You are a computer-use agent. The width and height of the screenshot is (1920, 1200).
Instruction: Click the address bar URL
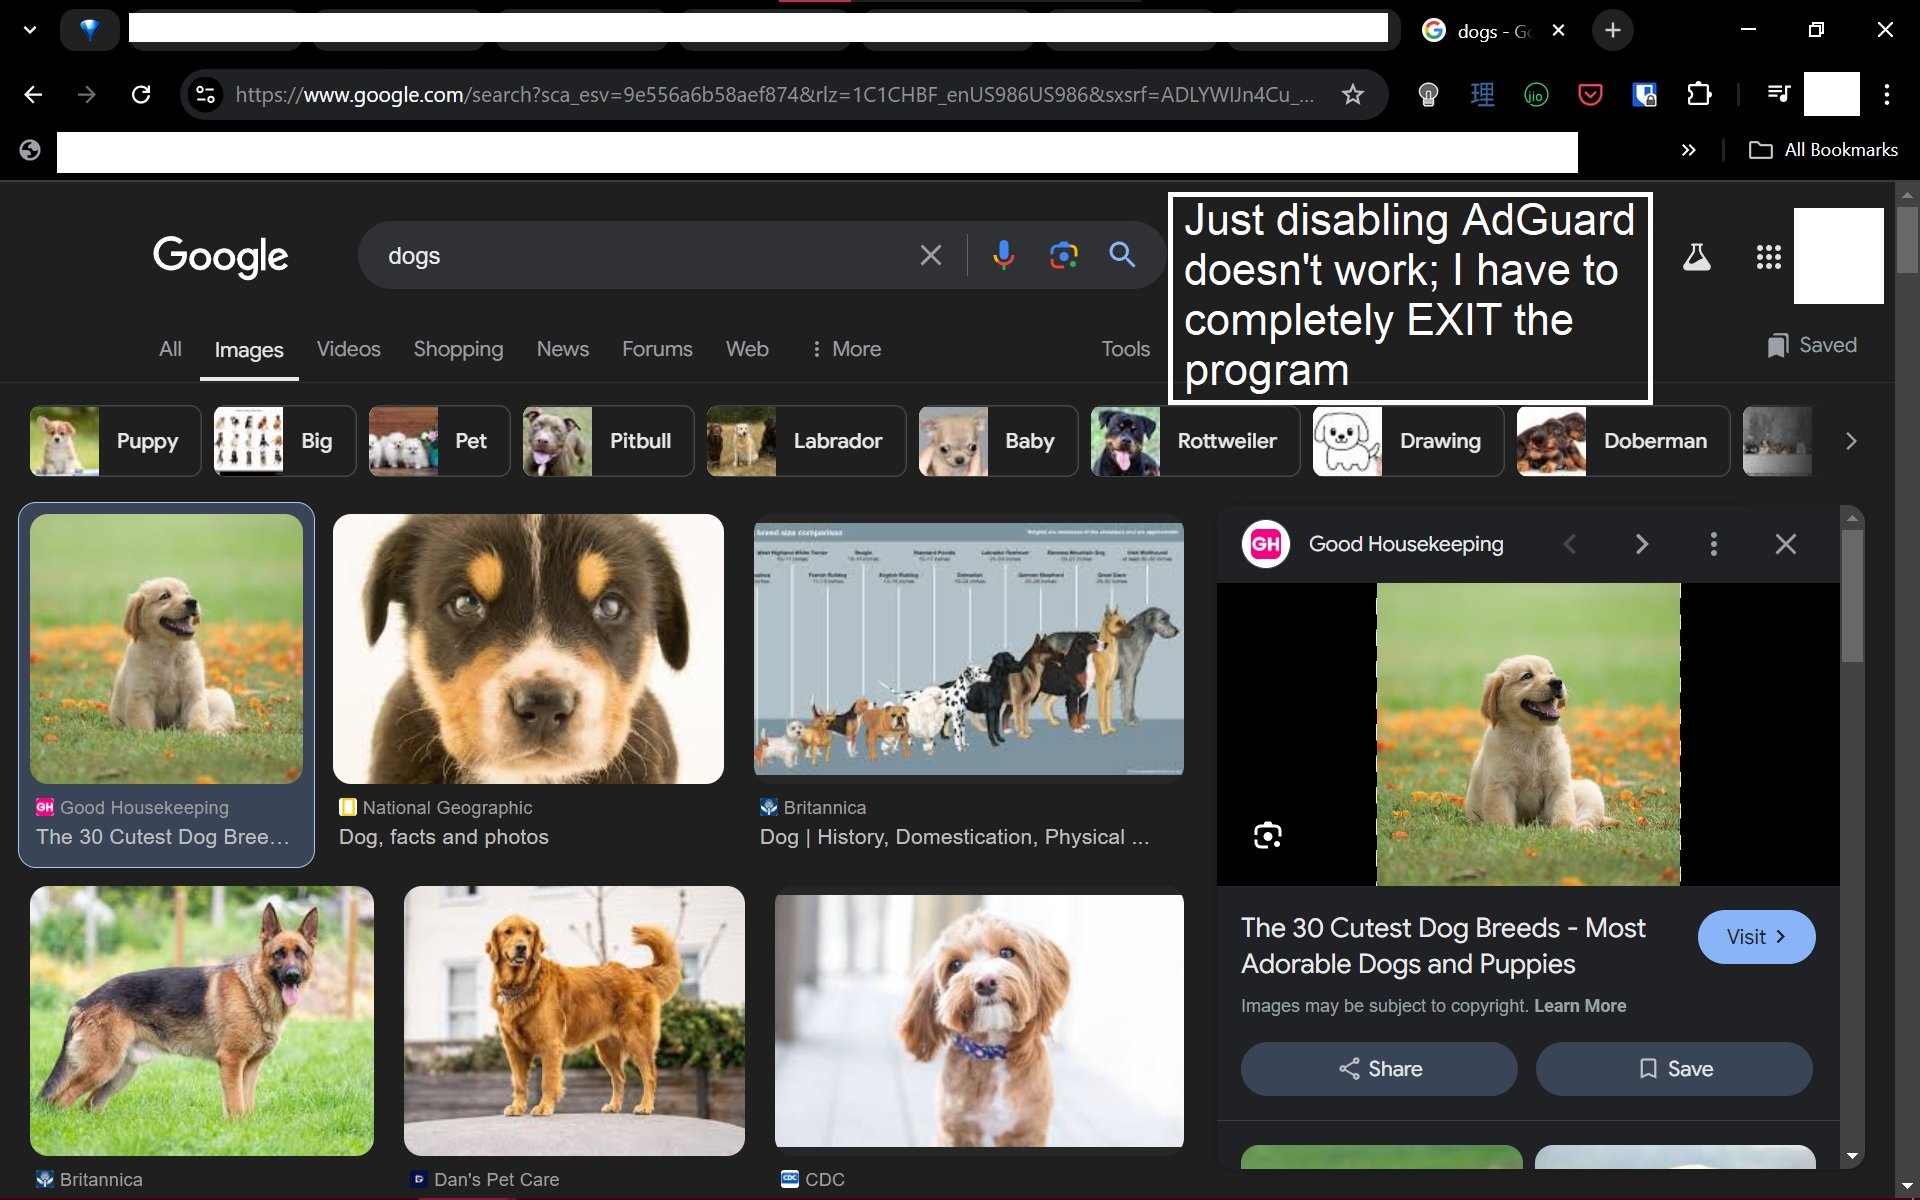tap(775, 95)
